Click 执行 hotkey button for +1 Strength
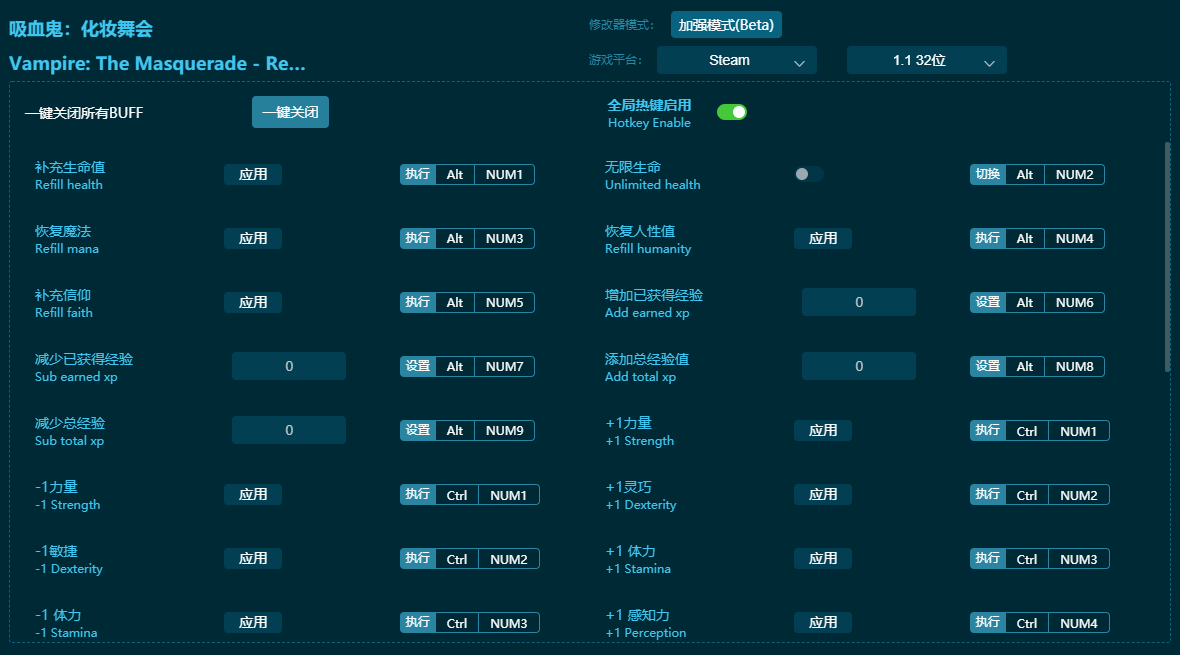The width and height of the screenshot is (1180, 655). click(987, 431)
